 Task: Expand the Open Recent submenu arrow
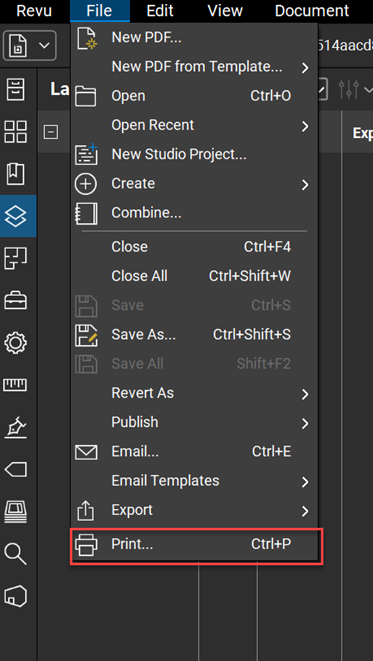(305, 126)
